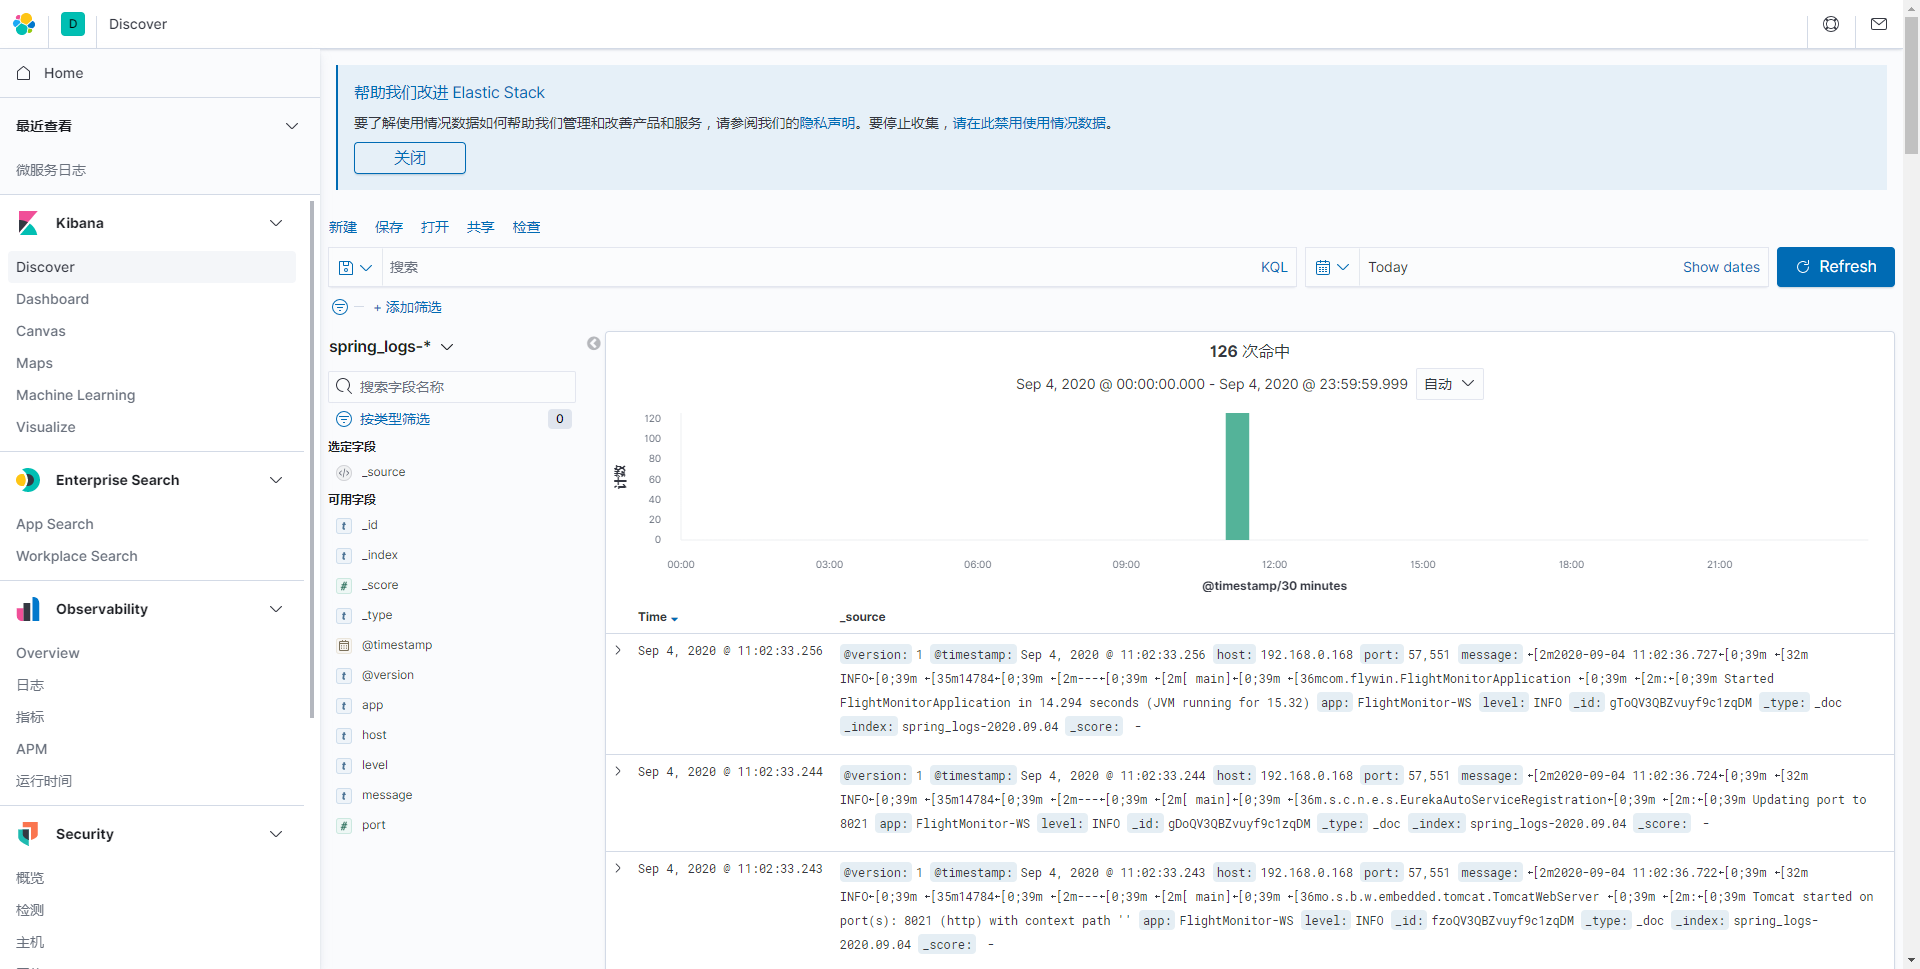The image size is (1920, 969).
Task: Collapse the Enterprise Search section
Action: tap(276, 480)
